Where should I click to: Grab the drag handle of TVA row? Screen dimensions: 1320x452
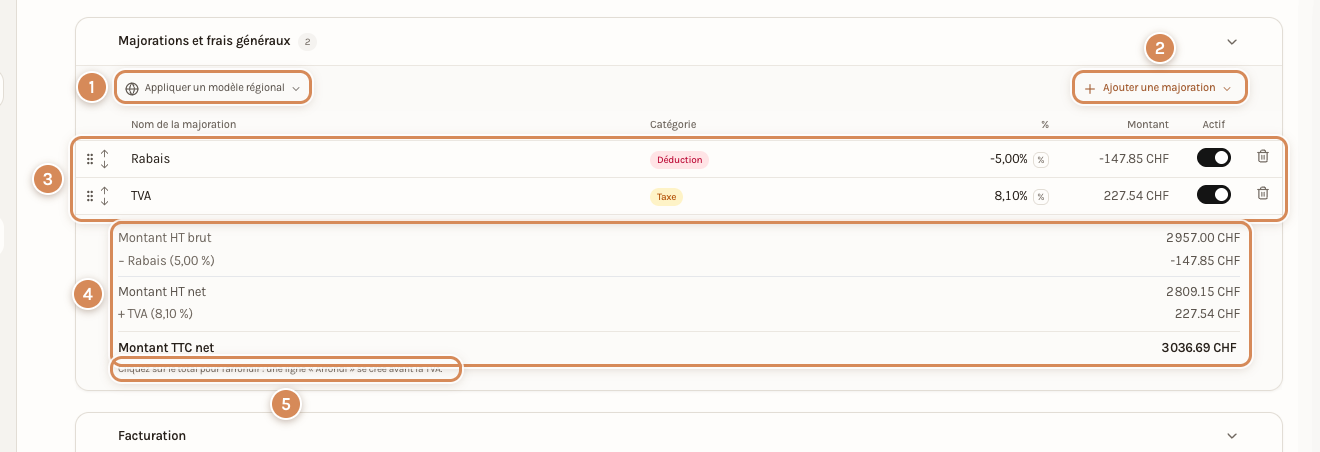point(90,196)
